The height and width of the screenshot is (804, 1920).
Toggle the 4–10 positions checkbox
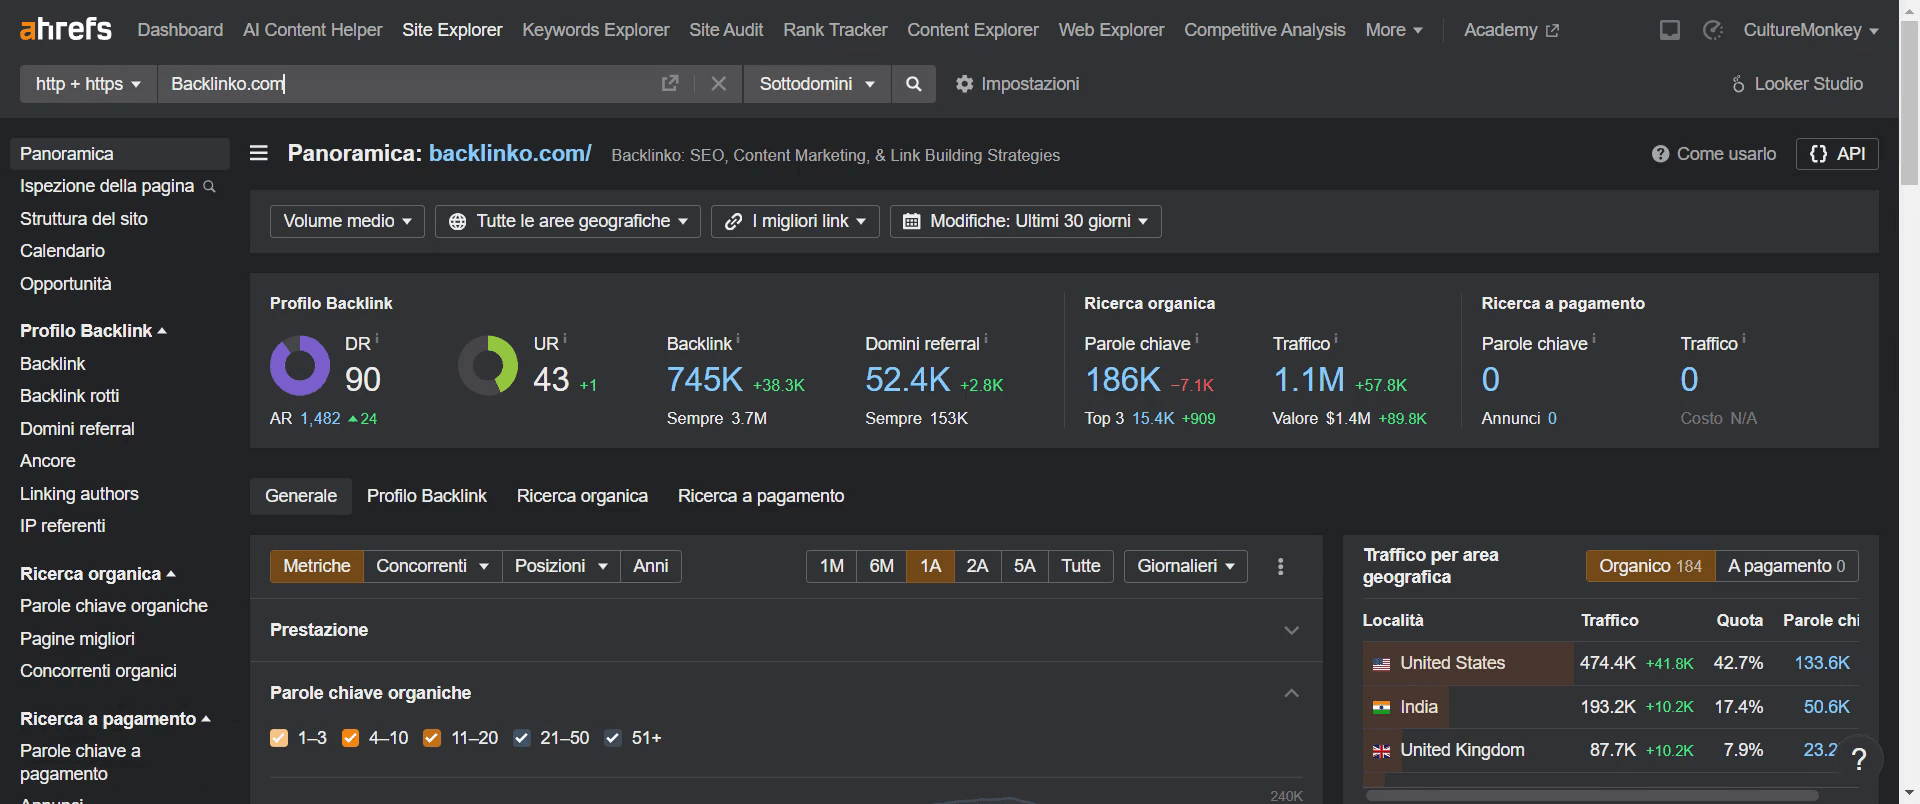(x=350, y=738)
